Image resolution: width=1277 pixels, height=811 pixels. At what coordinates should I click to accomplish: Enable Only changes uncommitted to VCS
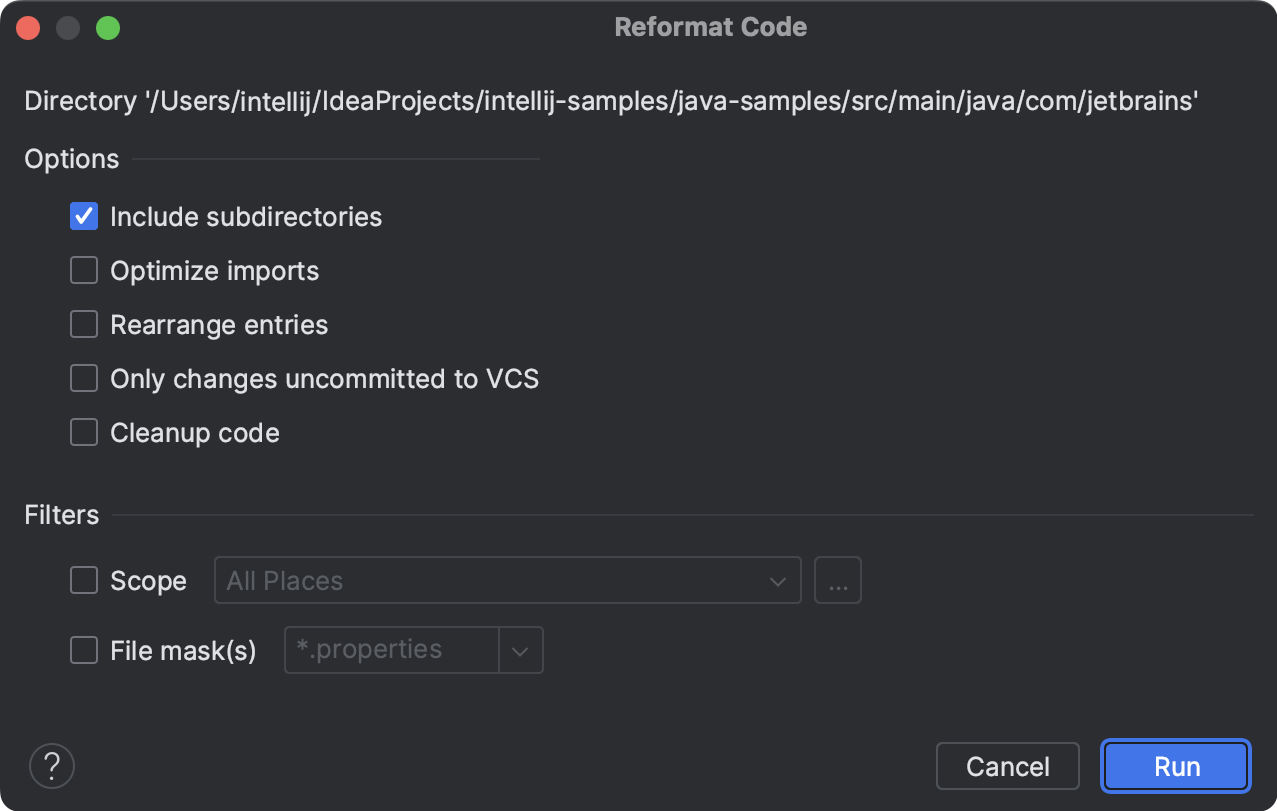point(83,378)
